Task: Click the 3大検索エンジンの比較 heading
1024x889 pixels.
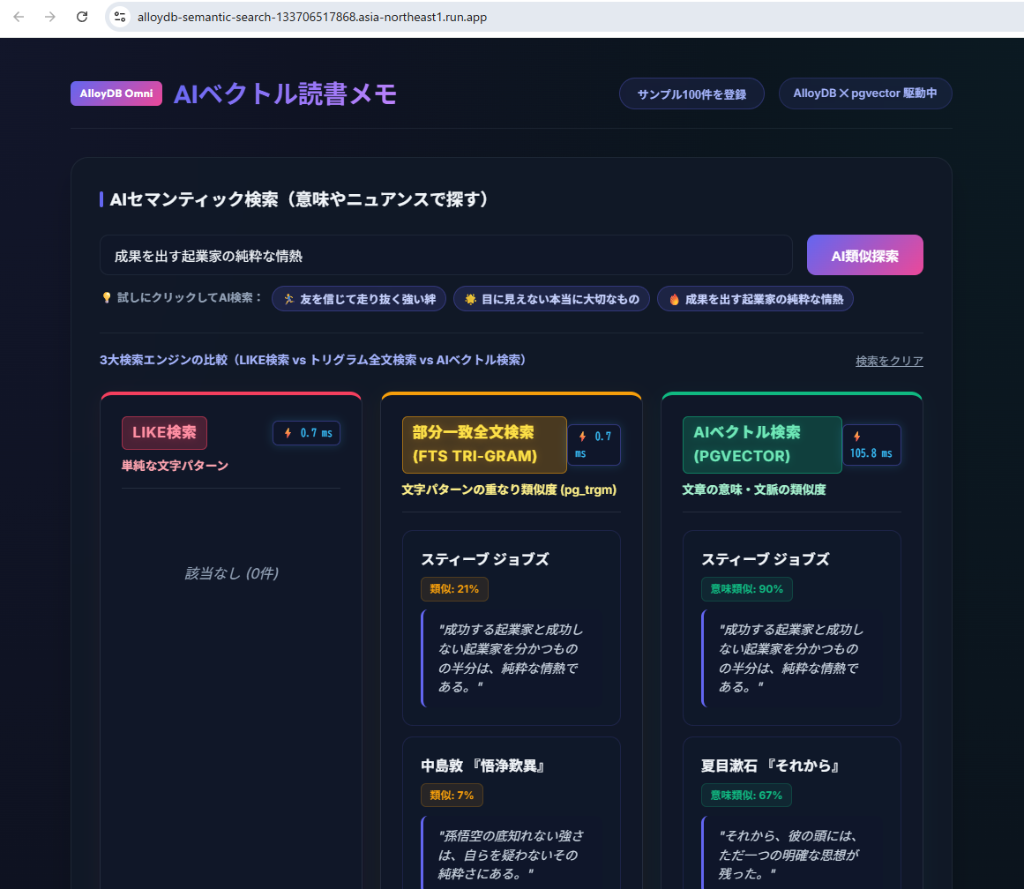Action: [x=312, y=360]
